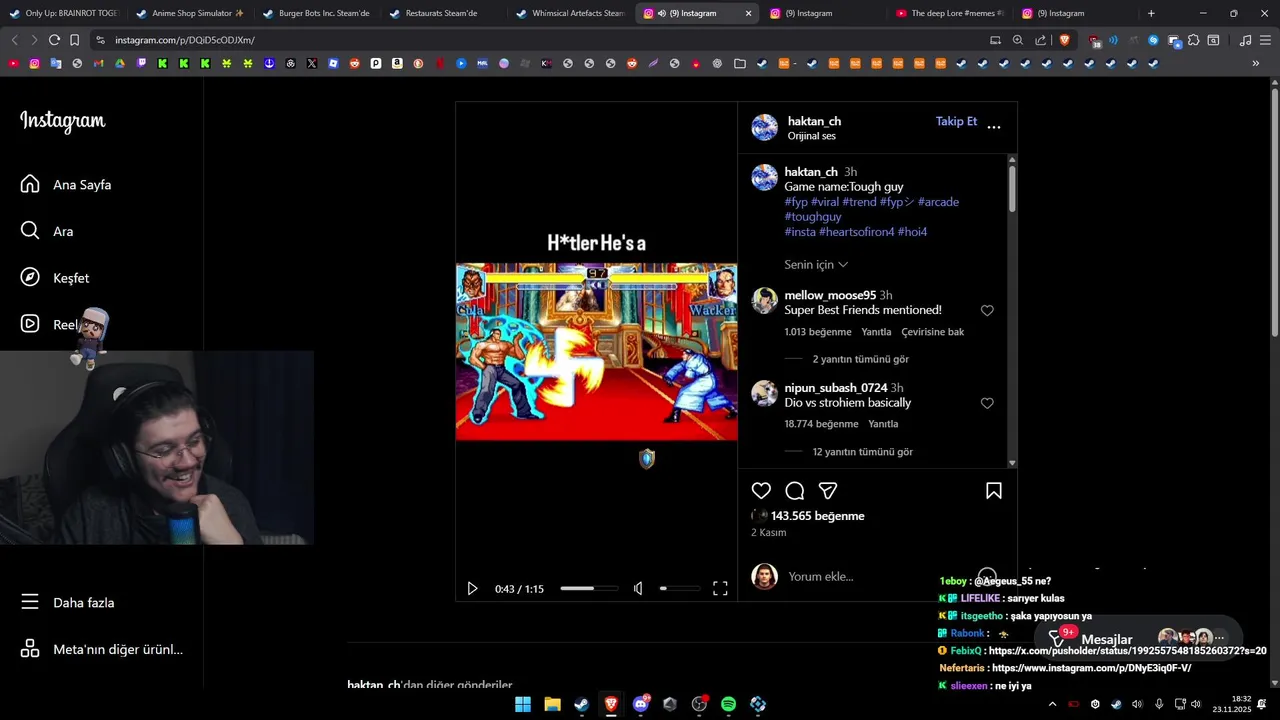Open post options three dots menu
1280x720 pixels.
coord(994,127)
